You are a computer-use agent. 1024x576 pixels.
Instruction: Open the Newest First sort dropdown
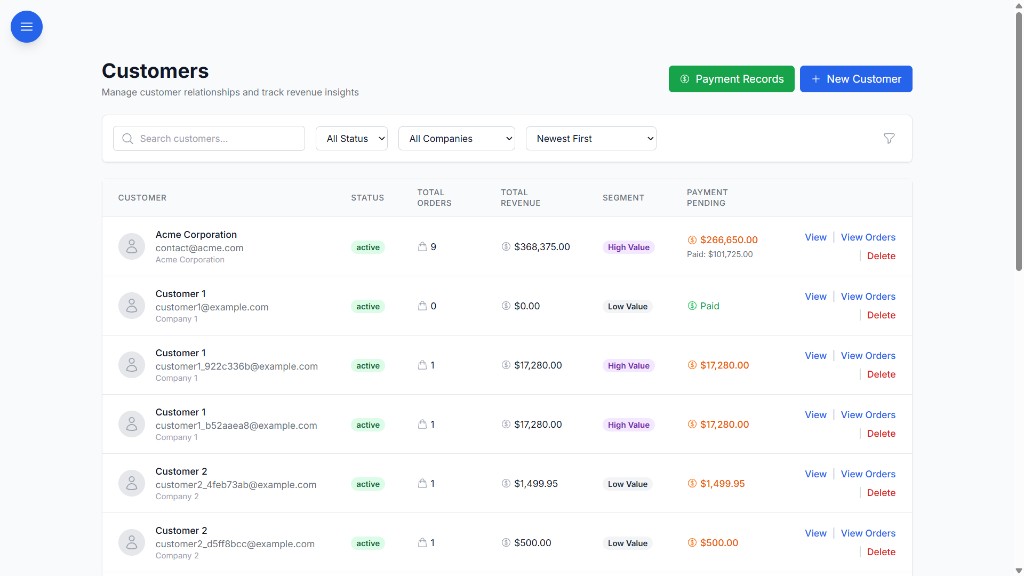591,138
